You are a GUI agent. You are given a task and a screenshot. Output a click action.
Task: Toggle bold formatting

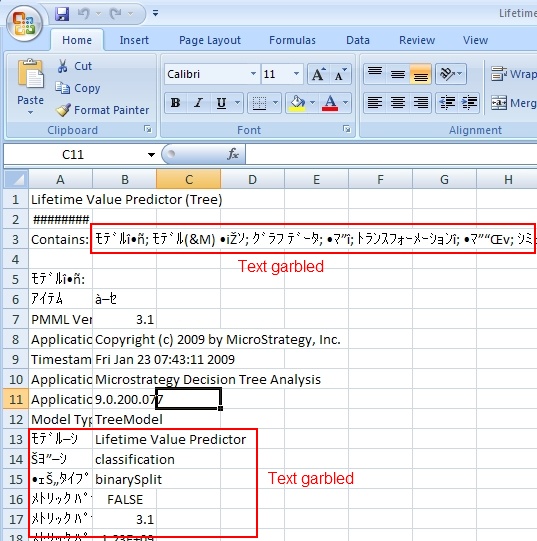pyautogui.click(x=175, y=102)
